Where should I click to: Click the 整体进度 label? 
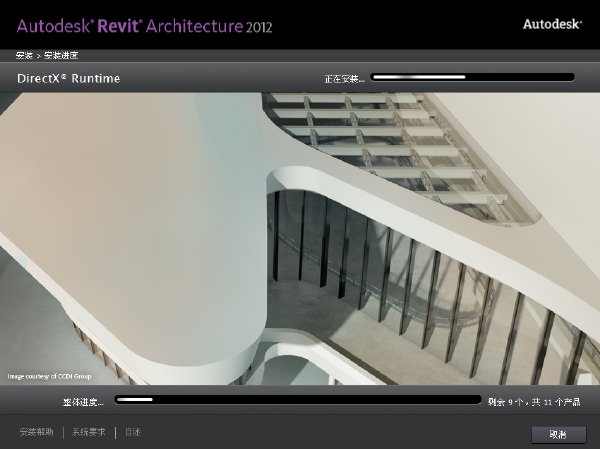(83, 402)
